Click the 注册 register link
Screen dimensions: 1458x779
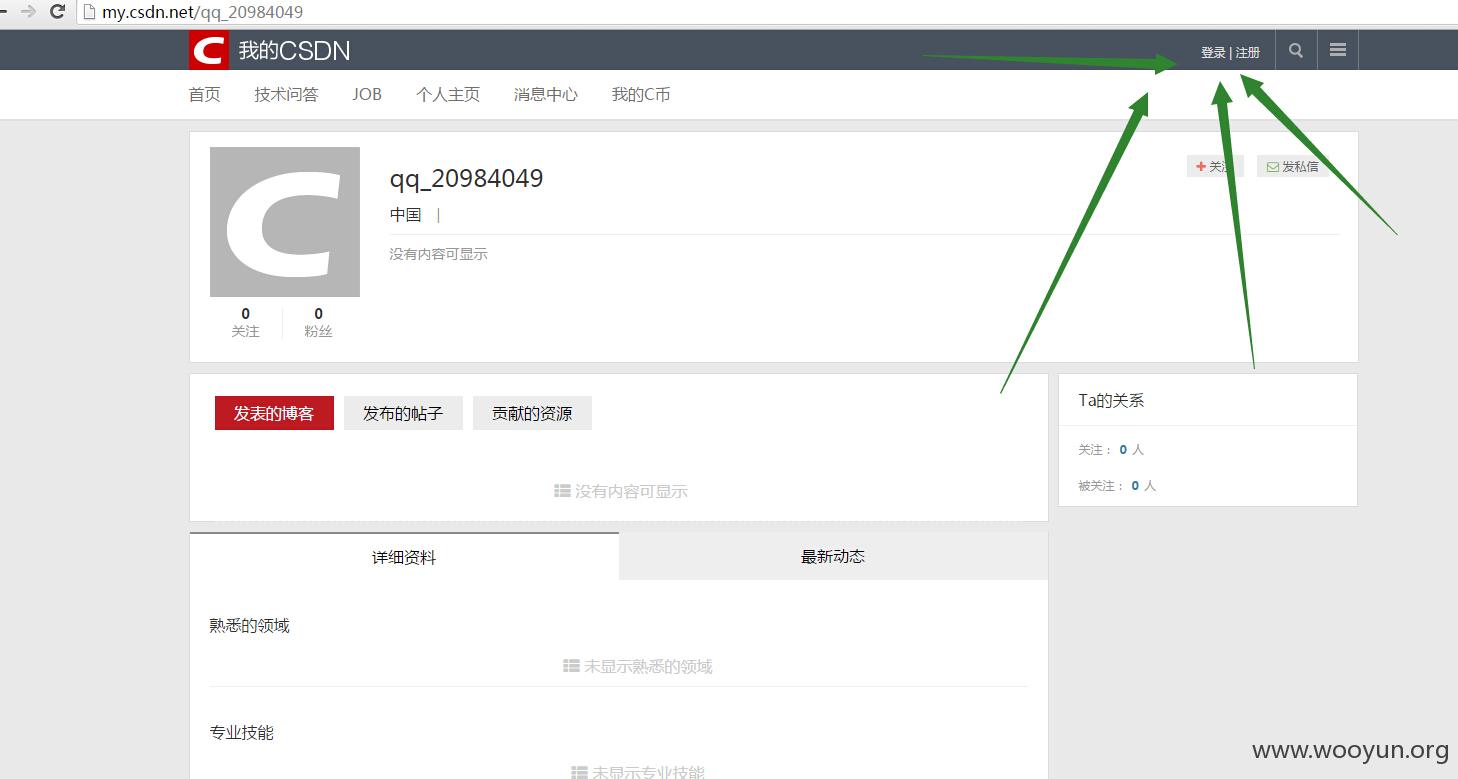(1248, 53)
